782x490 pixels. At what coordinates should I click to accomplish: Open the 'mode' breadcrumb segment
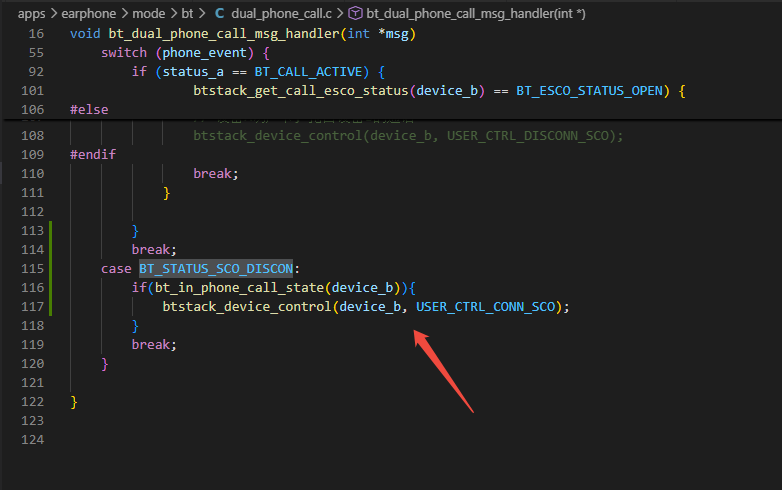pos(149,13)
